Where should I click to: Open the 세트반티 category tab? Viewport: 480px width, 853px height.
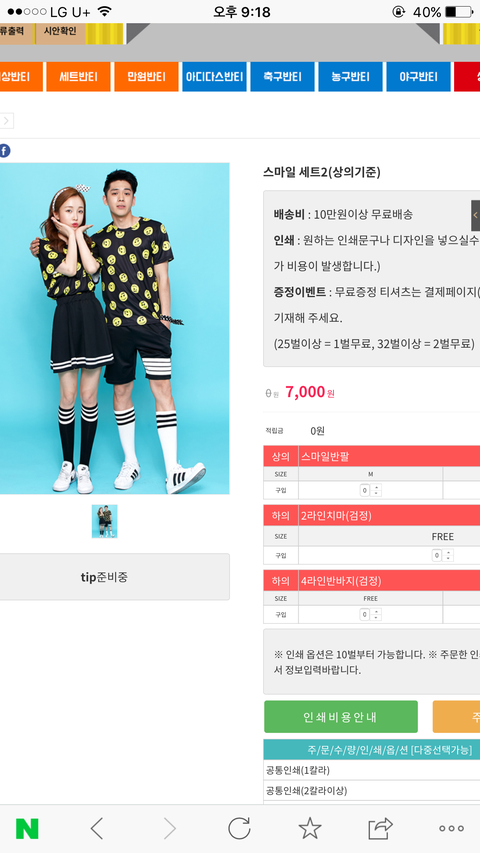click(78, 77)
